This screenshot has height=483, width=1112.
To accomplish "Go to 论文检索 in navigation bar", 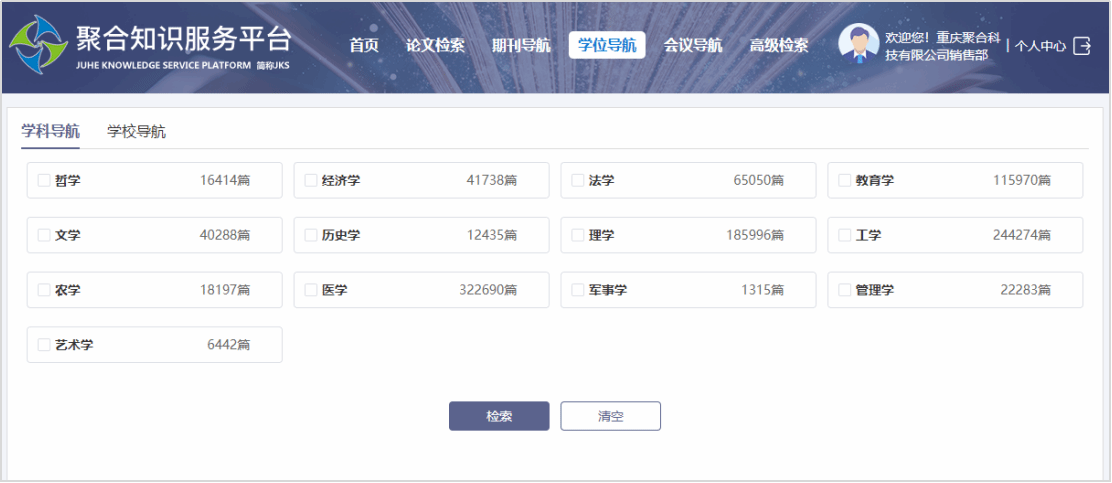I will pyautogui.click(x=435, y=45).
